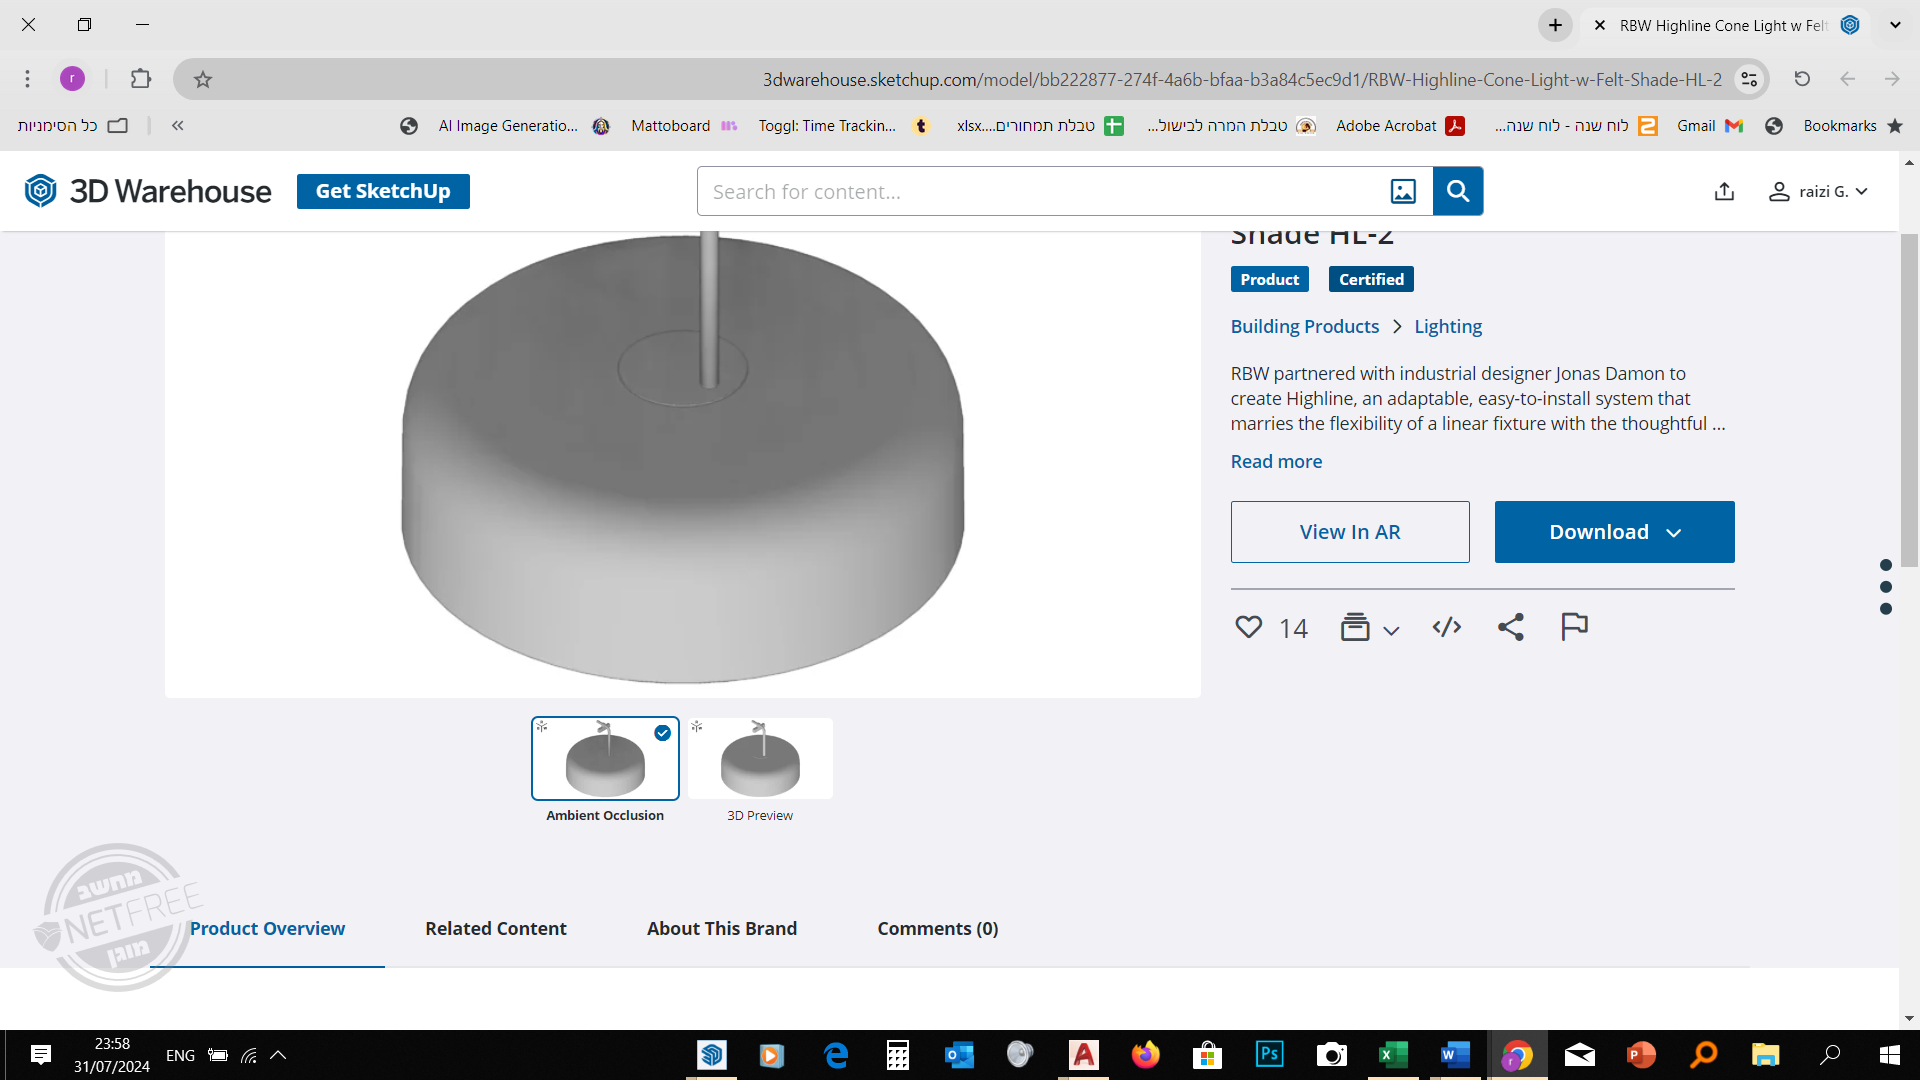Click the upload model icon
The image size is (1920, 1080).
pyautogui.click(x=1724, y=191)
